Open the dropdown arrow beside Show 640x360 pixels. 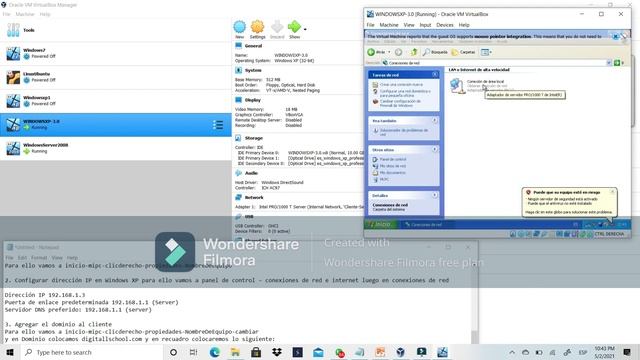pos(305,29)
